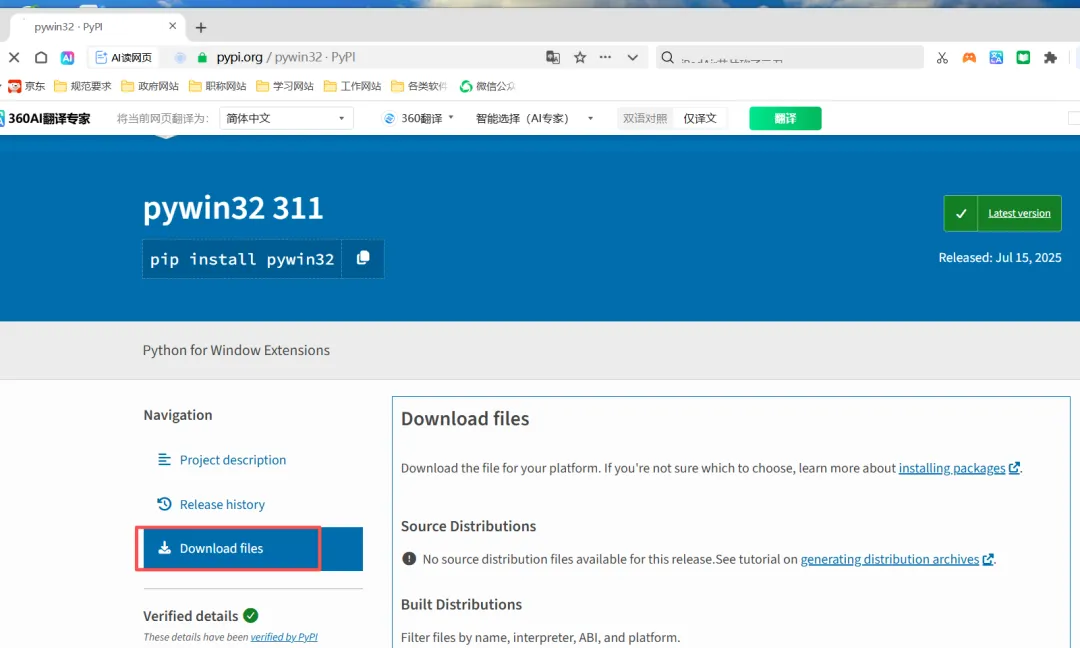Follow the verified by PyPI link
This screenshot has width=1080, height=648.
[x=284, y=637]
